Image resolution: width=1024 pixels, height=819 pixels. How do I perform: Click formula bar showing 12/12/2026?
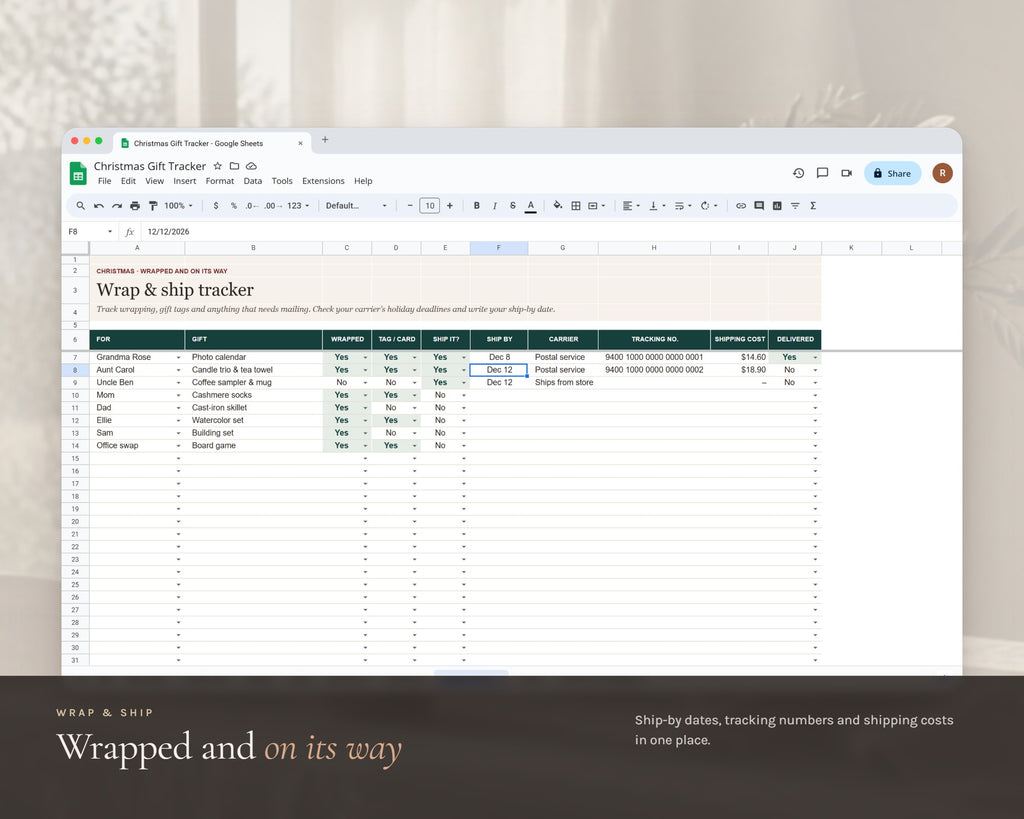click(x=549, y=231)
